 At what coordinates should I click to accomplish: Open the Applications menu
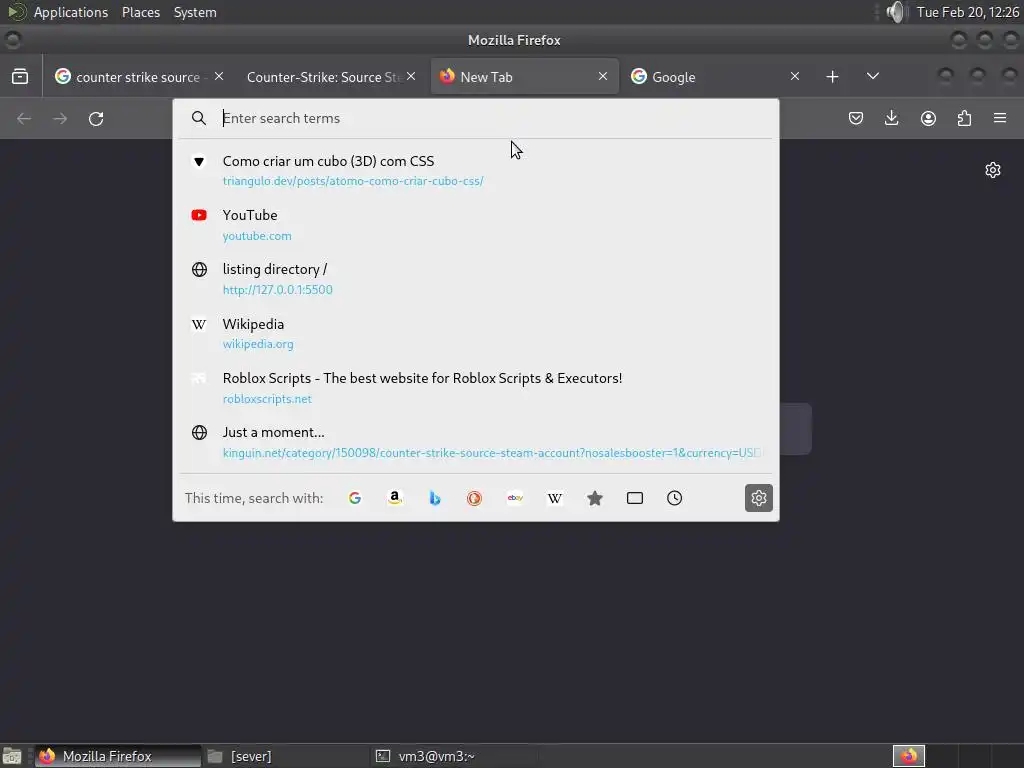71,12
